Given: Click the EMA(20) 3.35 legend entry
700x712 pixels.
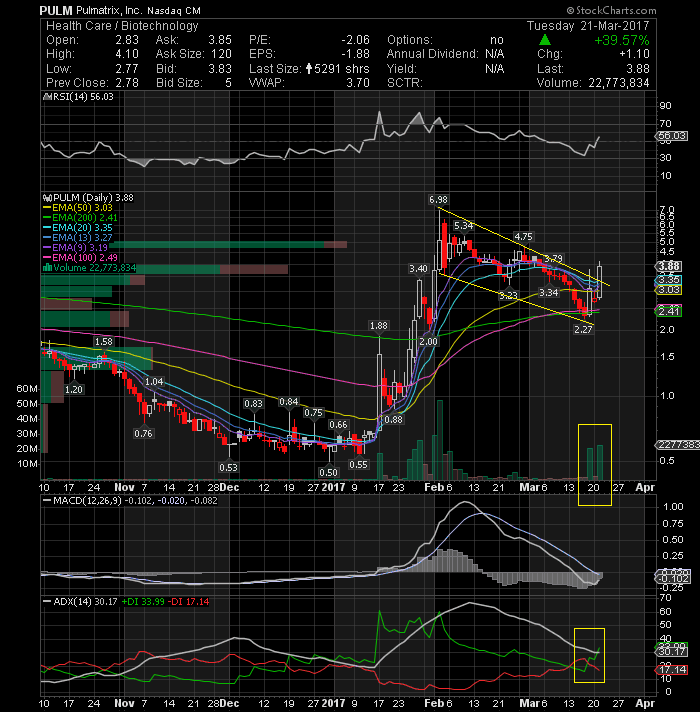Looking at the screenshot, I should 78,227.
